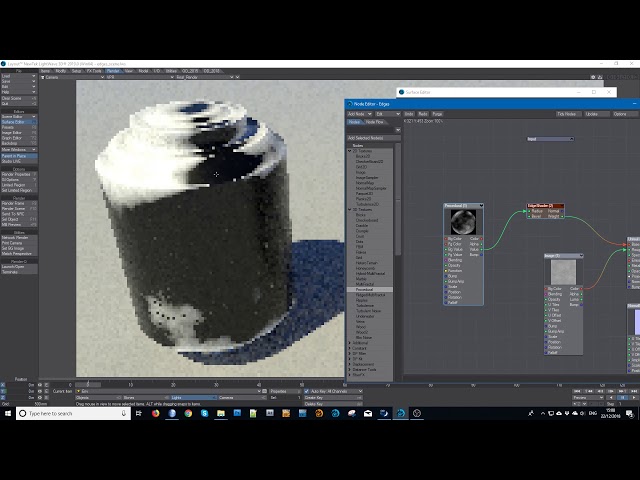Select the Edge Shader node title bar
The height and width of the screenshot is (480, 640).
(x=545, y=206)
